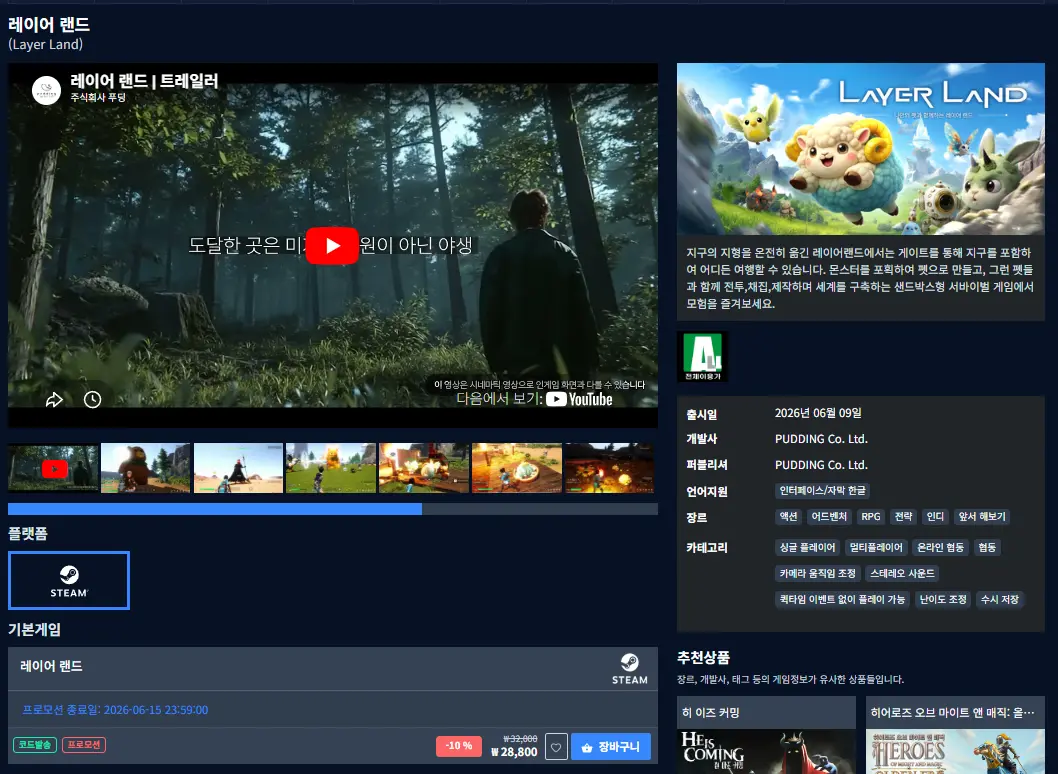Viewport: 1058px width, 774px height.
Task: Click the thumbnail gallery scrollbar
Action: pos(333,509)
